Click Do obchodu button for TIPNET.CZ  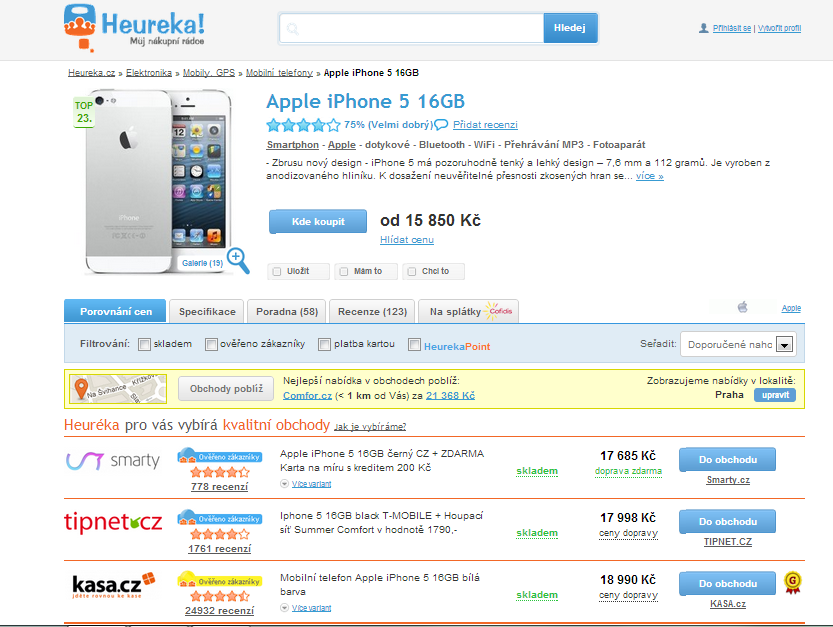727,522
